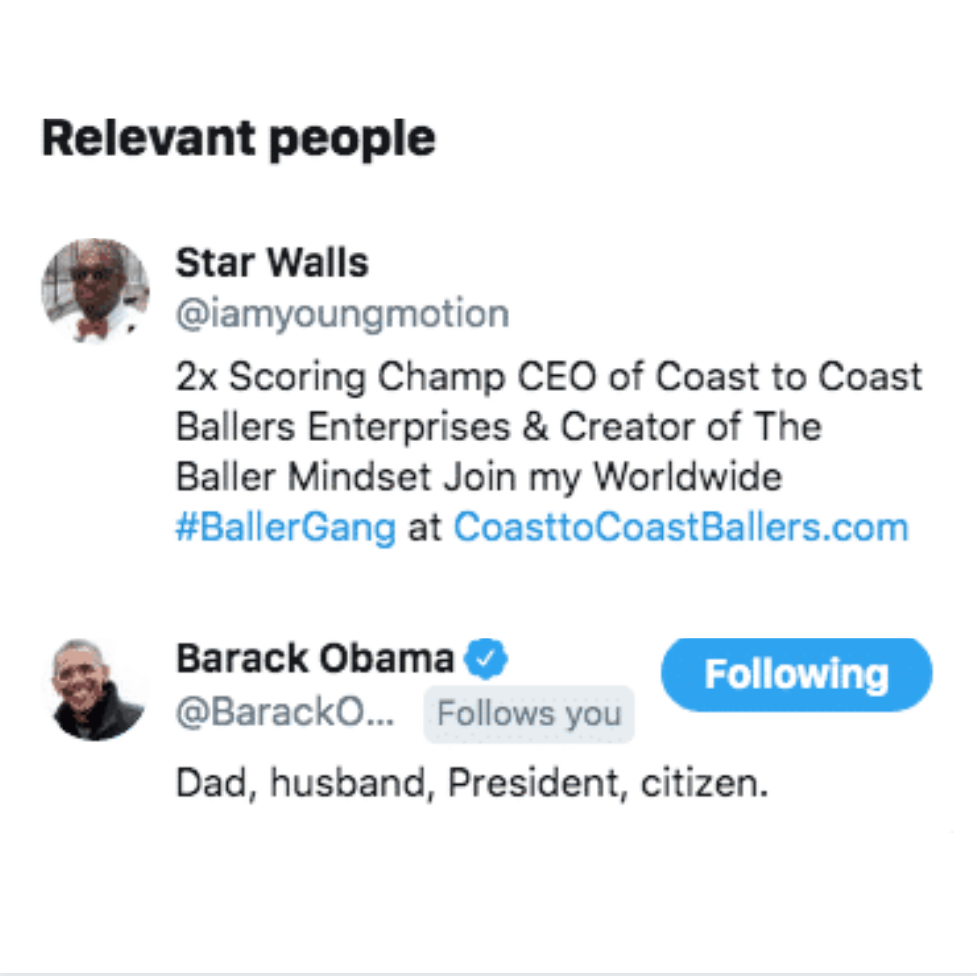Image resolution: width=977 pixels, height=976 pixels.
Task: Open the #BallerGang hashtag link
Action: tap(285, 527)
